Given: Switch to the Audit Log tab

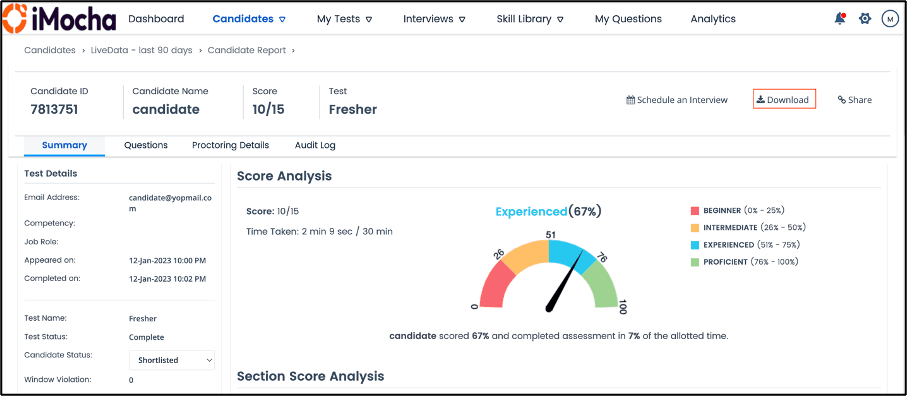Looking at the screenshot, I should tap(315, 145).
